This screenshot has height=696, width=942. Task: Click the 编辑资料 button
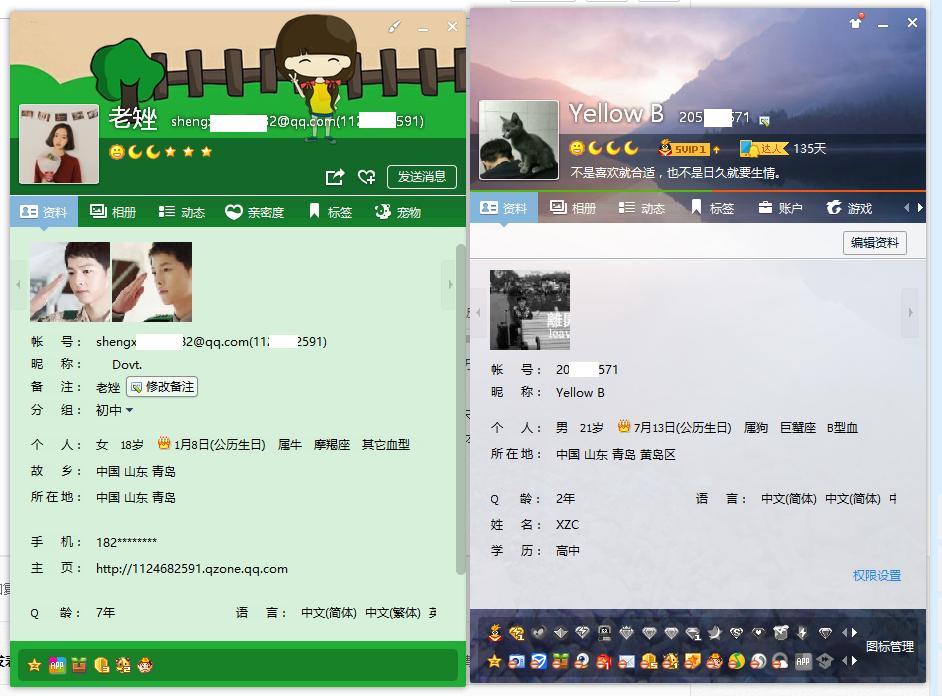[x=875, y=244]
